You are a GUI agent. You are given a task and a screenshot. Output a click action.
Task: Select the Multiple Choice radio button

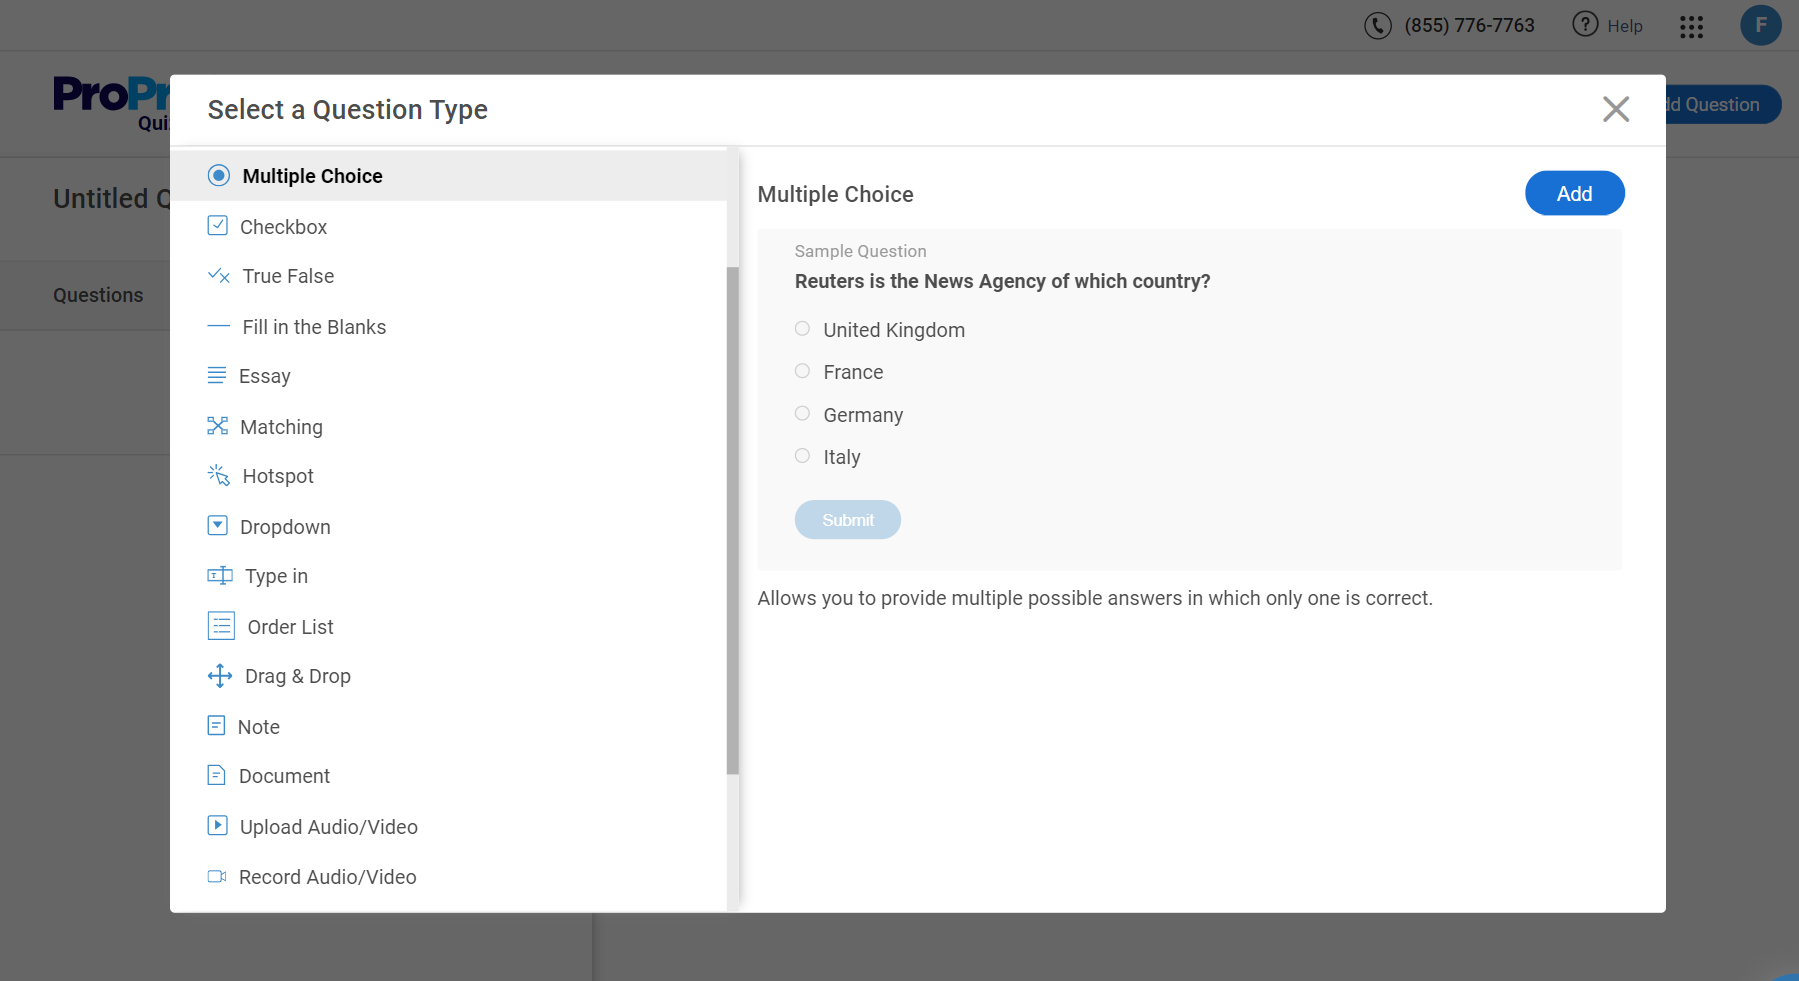point(218,176)
